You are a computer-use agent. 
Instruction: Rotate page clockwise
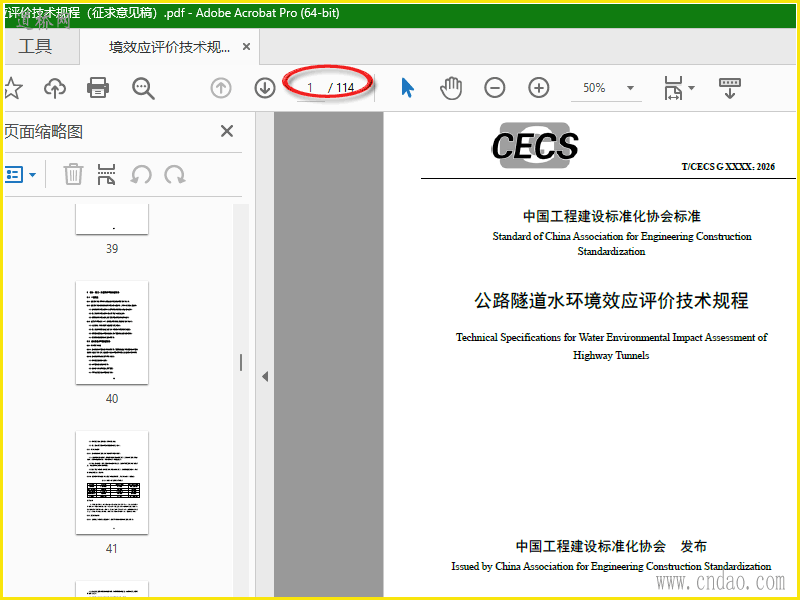coord(174,174)
